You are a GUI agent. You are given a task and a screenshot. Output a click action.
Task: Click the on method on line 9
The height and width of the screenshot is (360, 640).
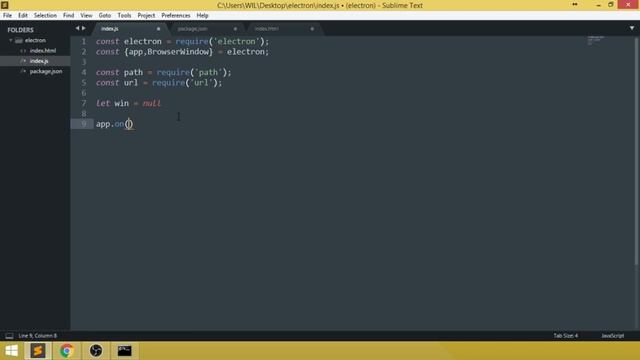(119, 124)
